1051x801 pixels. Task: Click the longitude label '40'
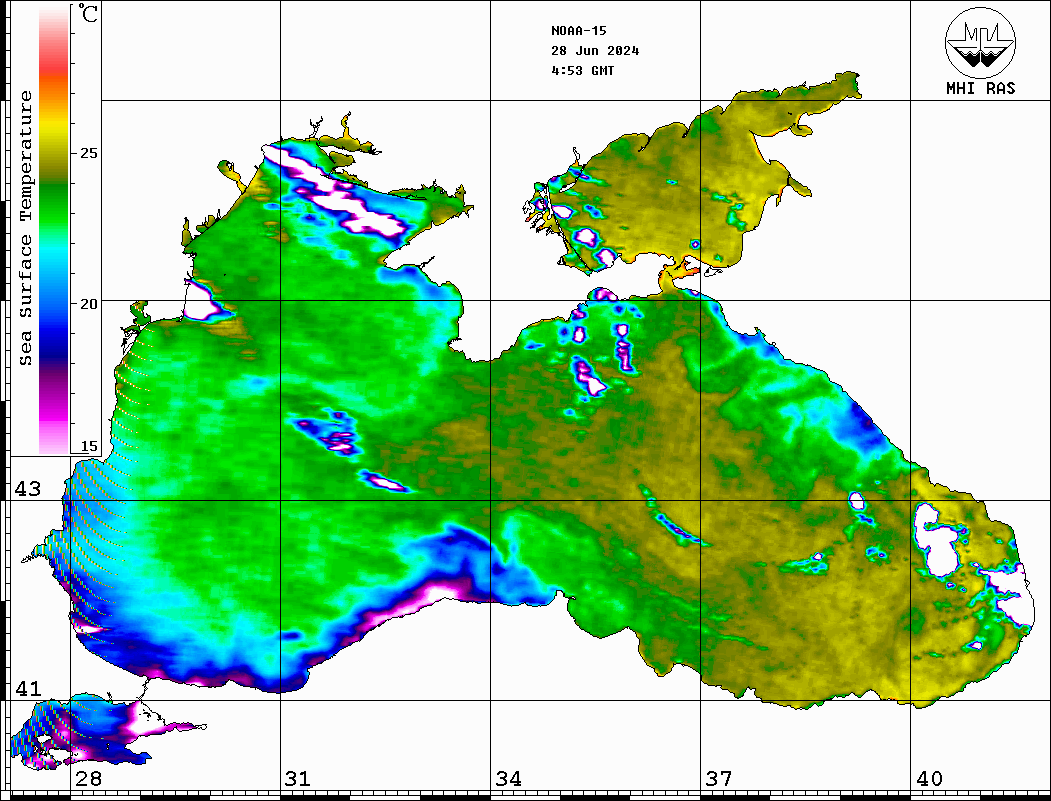(x=929, y=779)
